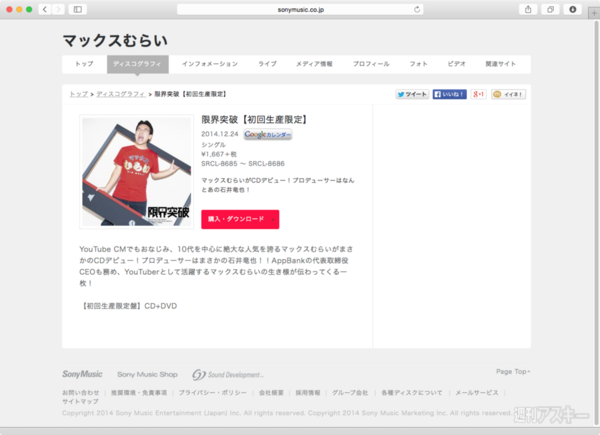Open the Downloads icon in toolbar

[x=572, y=9]
